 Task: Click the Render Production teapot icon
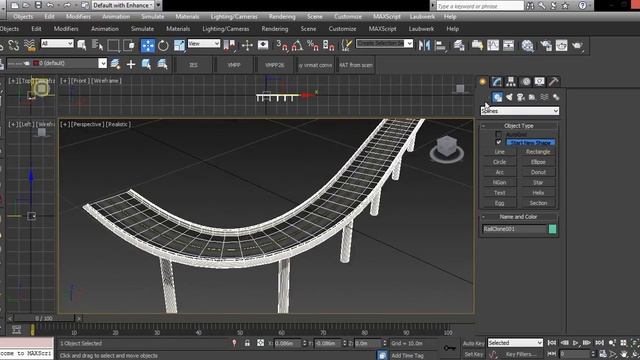pyautogui.click(x=577, y=45)
